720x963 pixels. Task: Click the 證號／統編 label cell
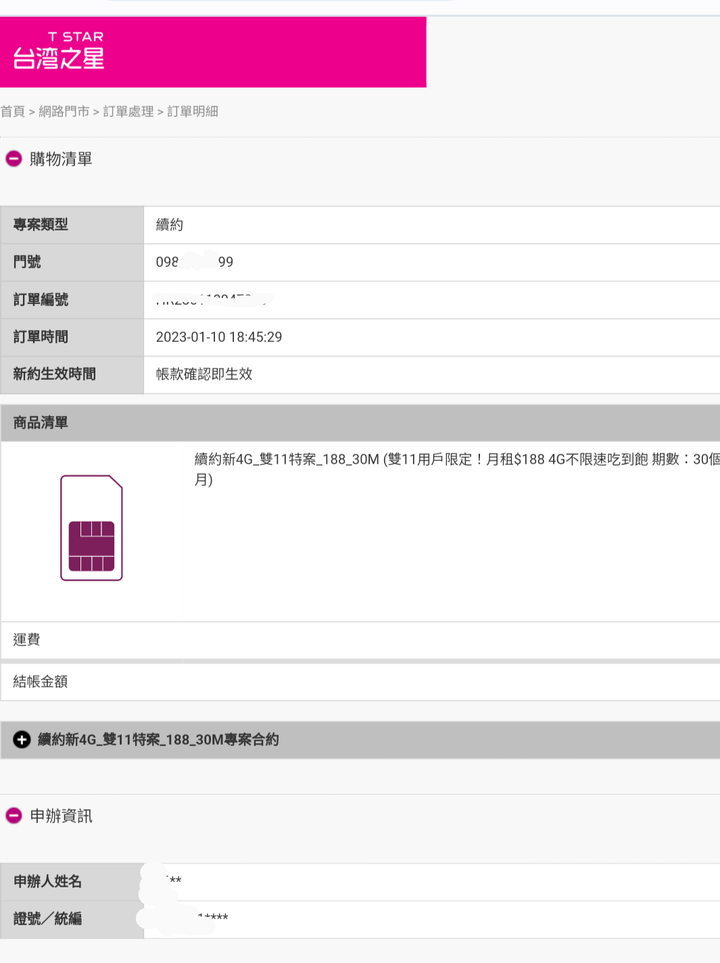tap(72, 919)
